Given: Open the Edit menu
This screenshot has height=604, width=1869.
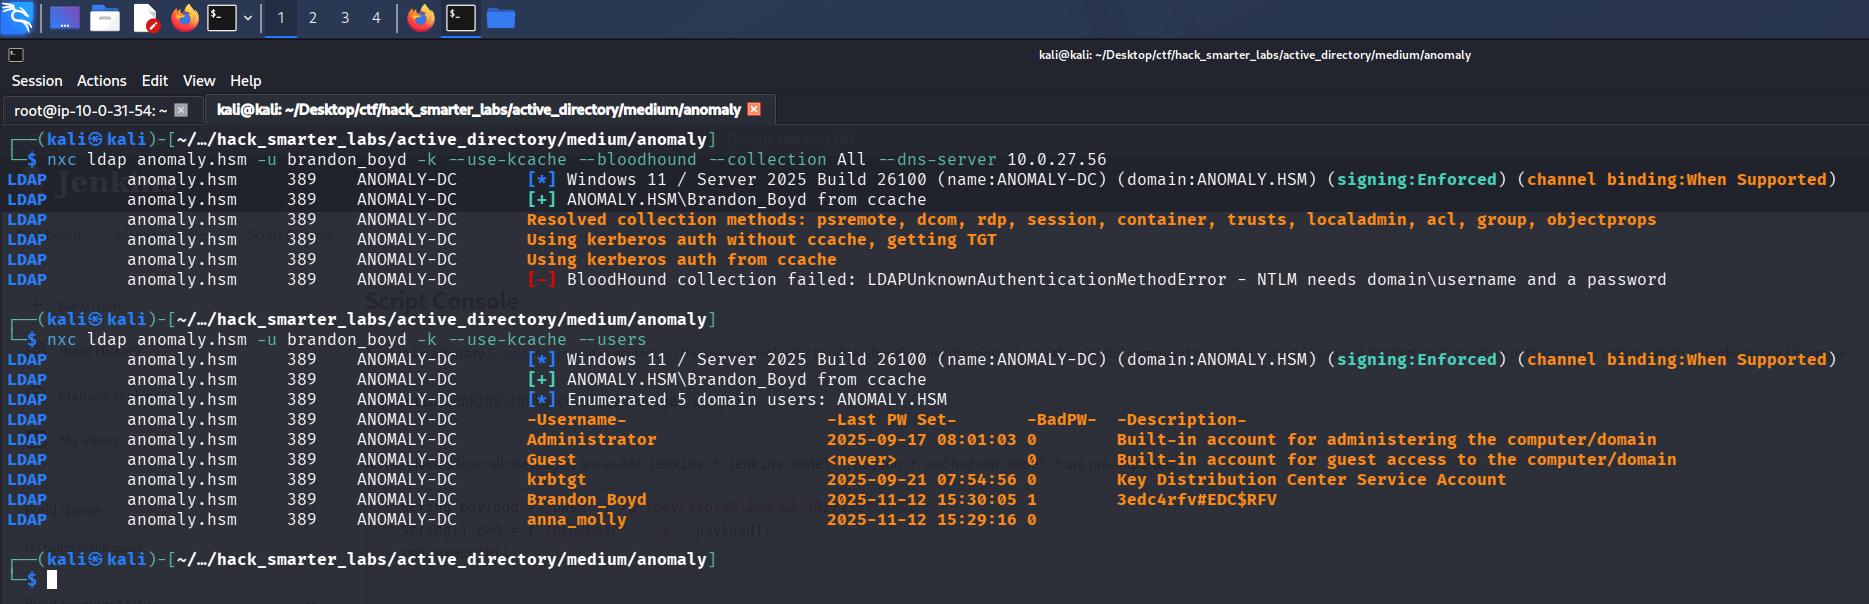Looking at the screenshot, I should [x=155, y=81].
